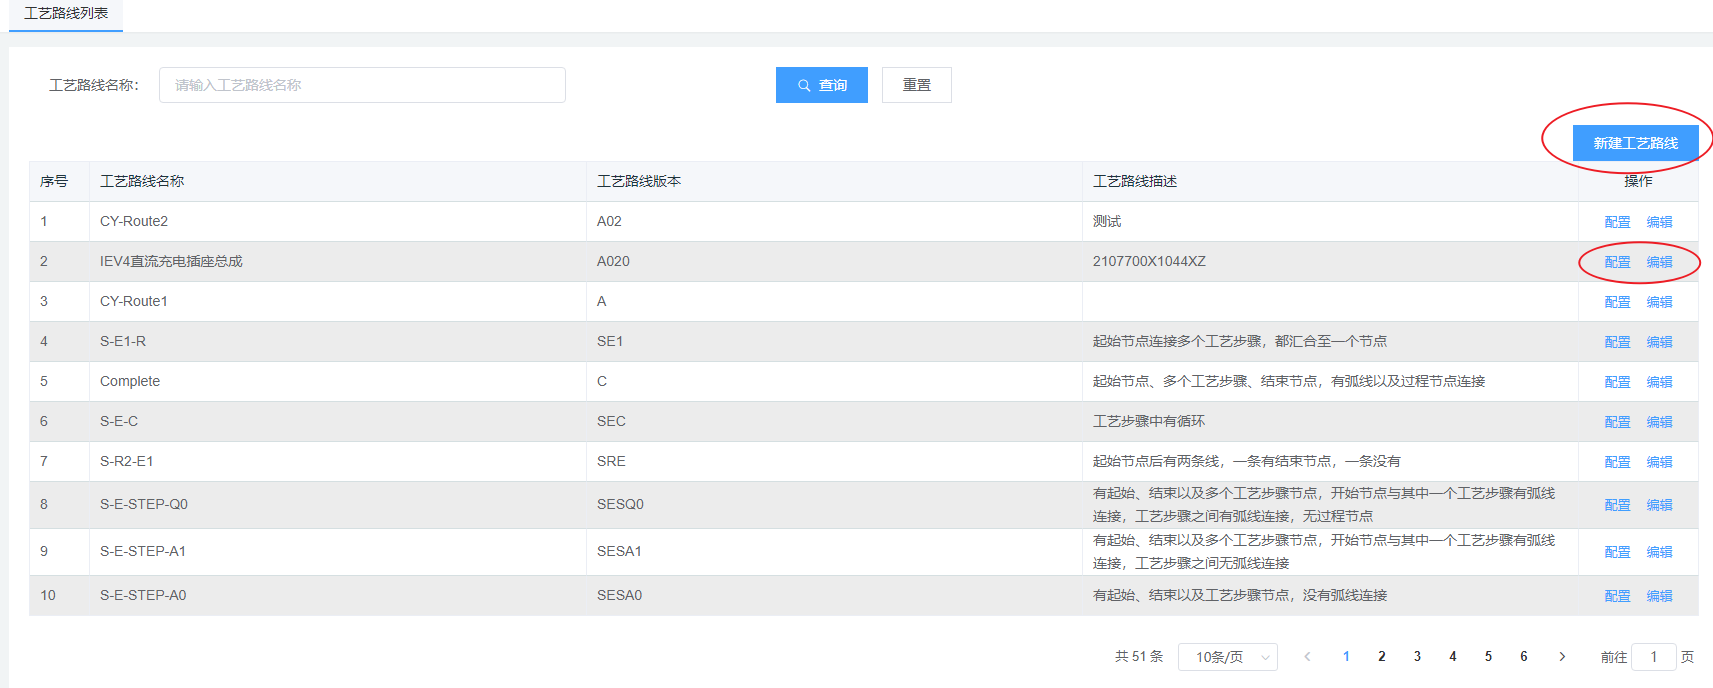
Task: Click 新建工艺路线 to create route
Action: (x=1635, y=143)
